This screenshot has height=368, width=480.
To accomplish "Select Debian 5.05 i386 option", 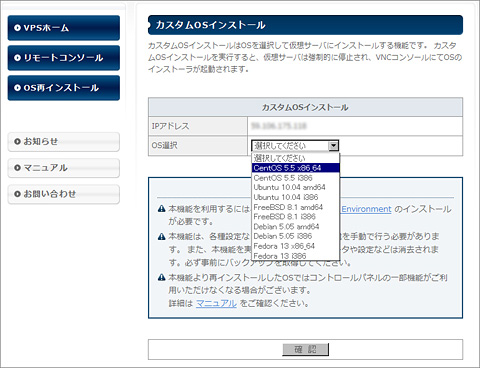I will pos(296,236).
